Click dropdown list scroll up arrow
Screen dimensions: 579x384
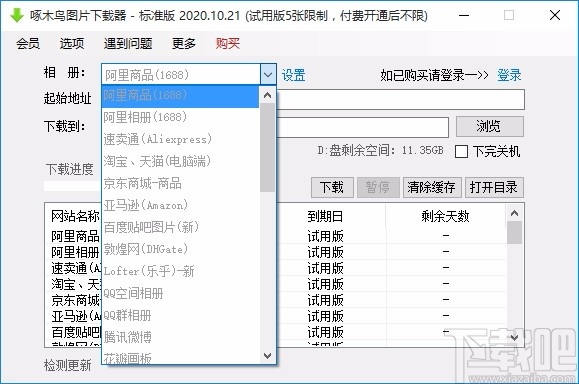click(x=268, y=96)
